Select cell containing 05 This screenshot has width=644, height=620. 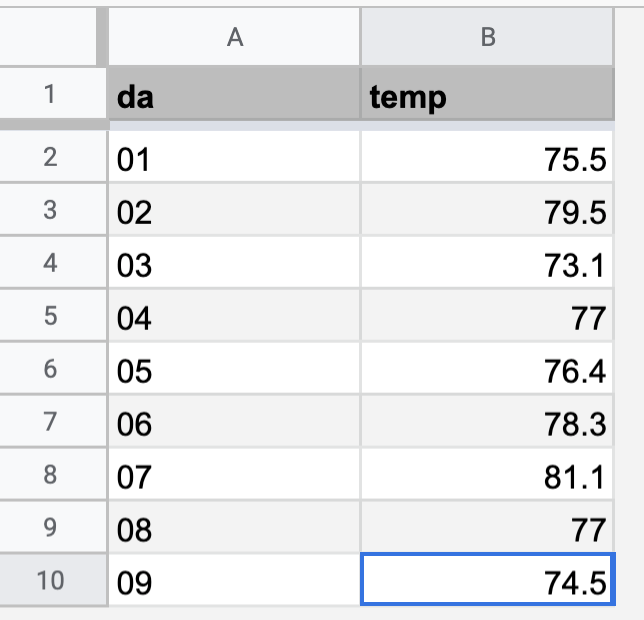click(234, 371)
